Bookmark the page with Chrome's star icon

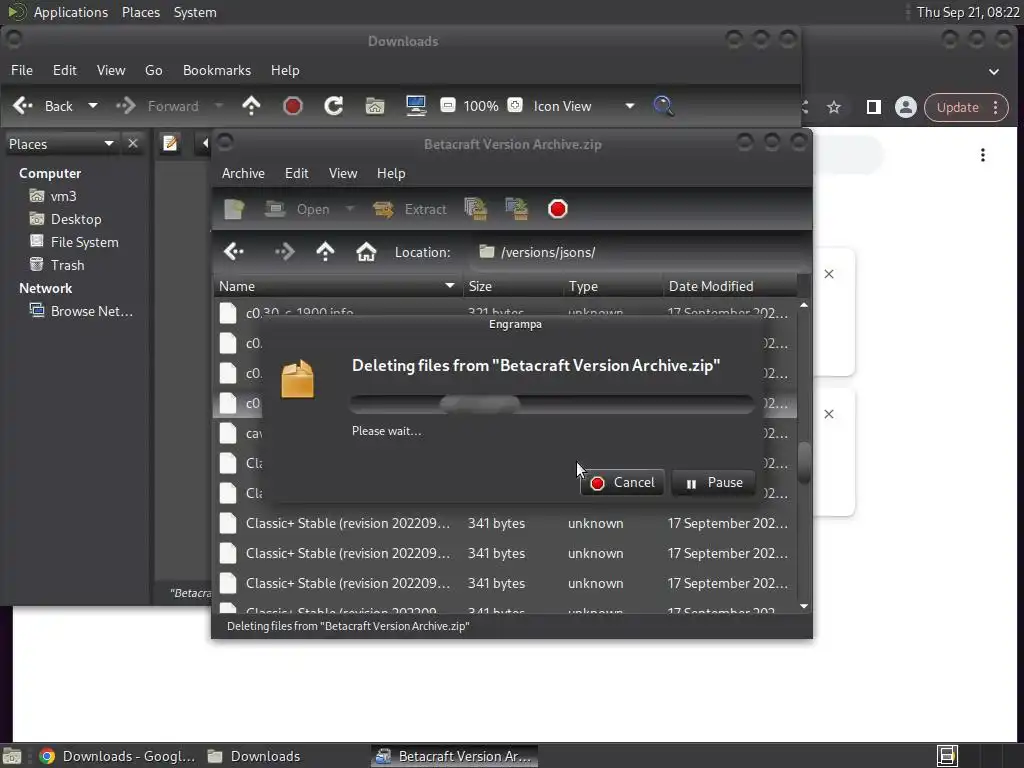coord(834,107)
